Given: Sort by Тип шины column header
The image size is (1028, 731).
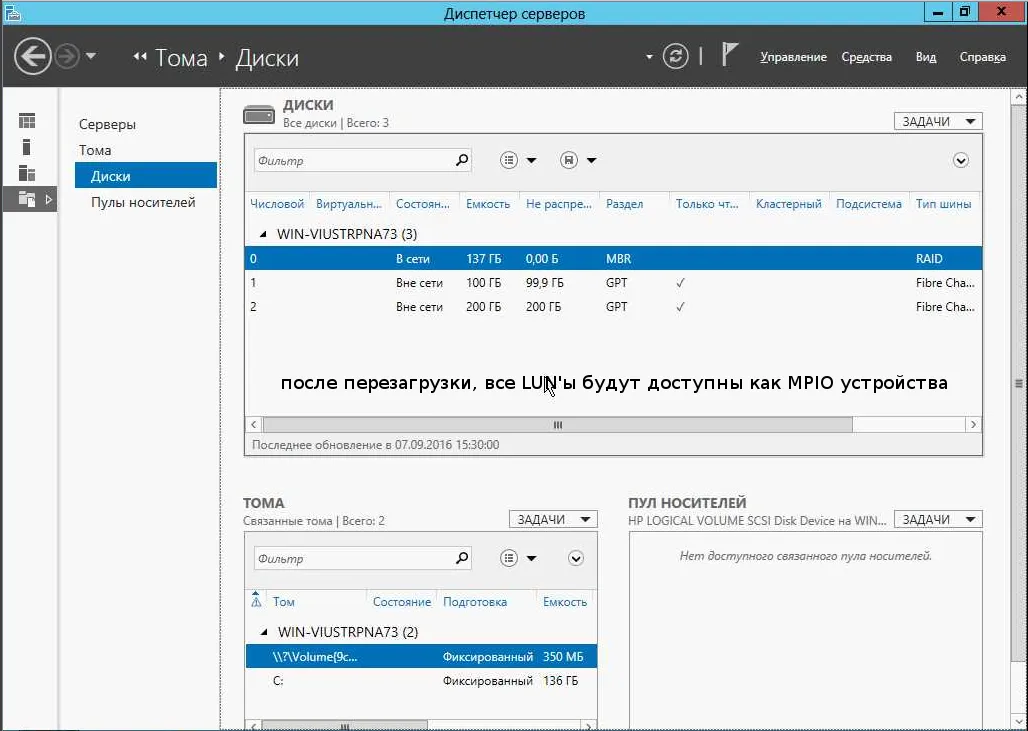Looking at the screenshot, I should [x=943, y=204].
